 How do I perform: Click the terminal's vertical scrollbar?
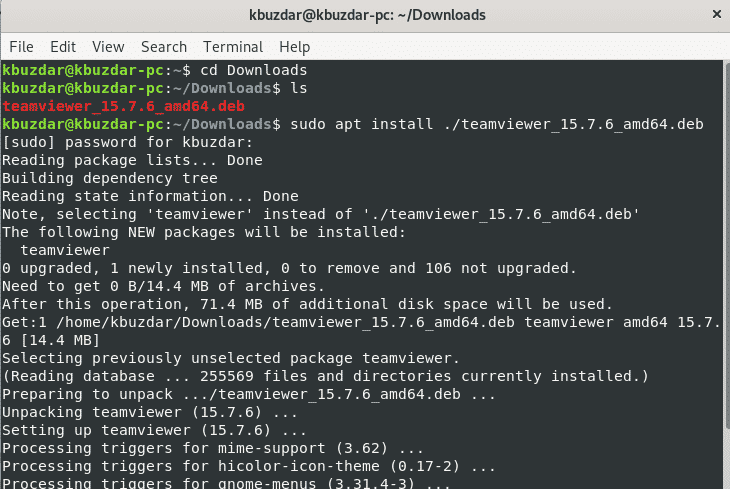tap(724, 270)
